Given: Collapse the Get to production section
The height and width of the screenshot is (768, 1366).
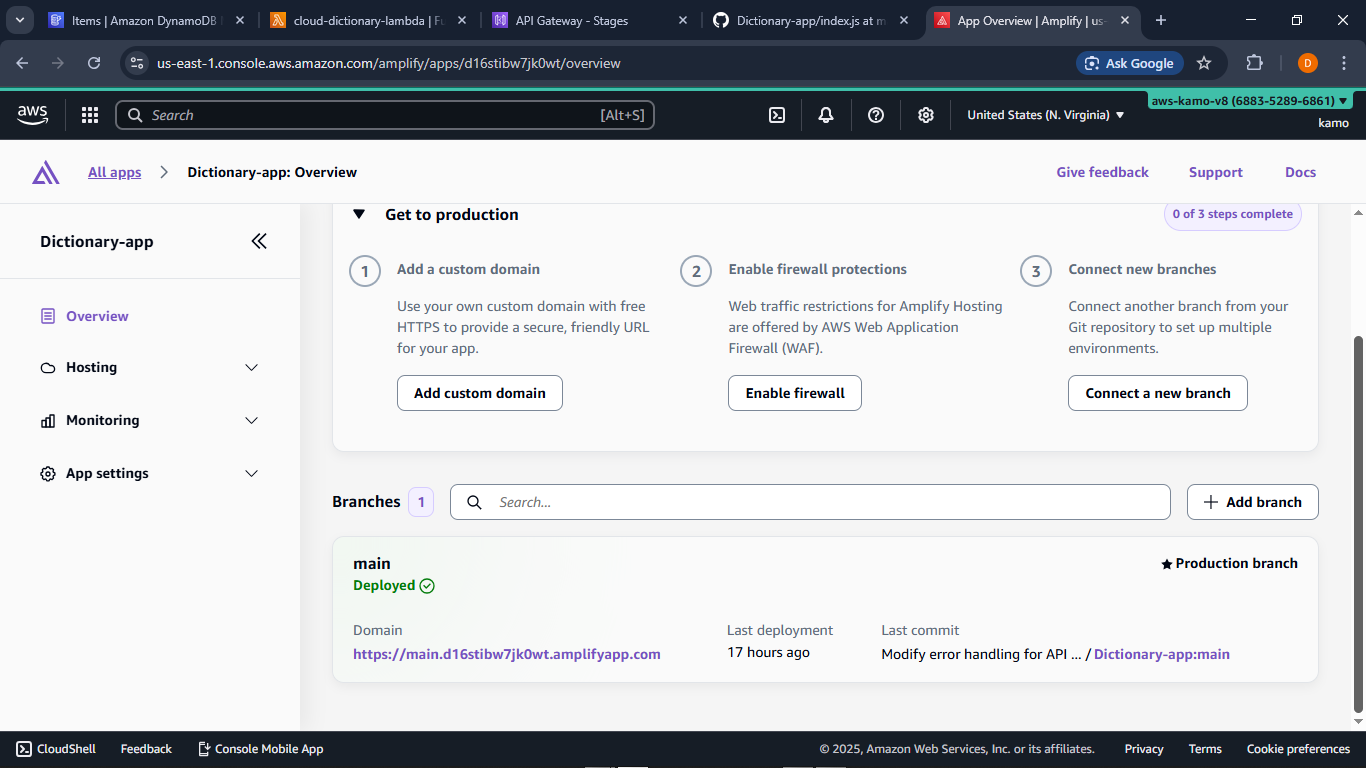Looking at the screenshot, I should click(359, 214).
